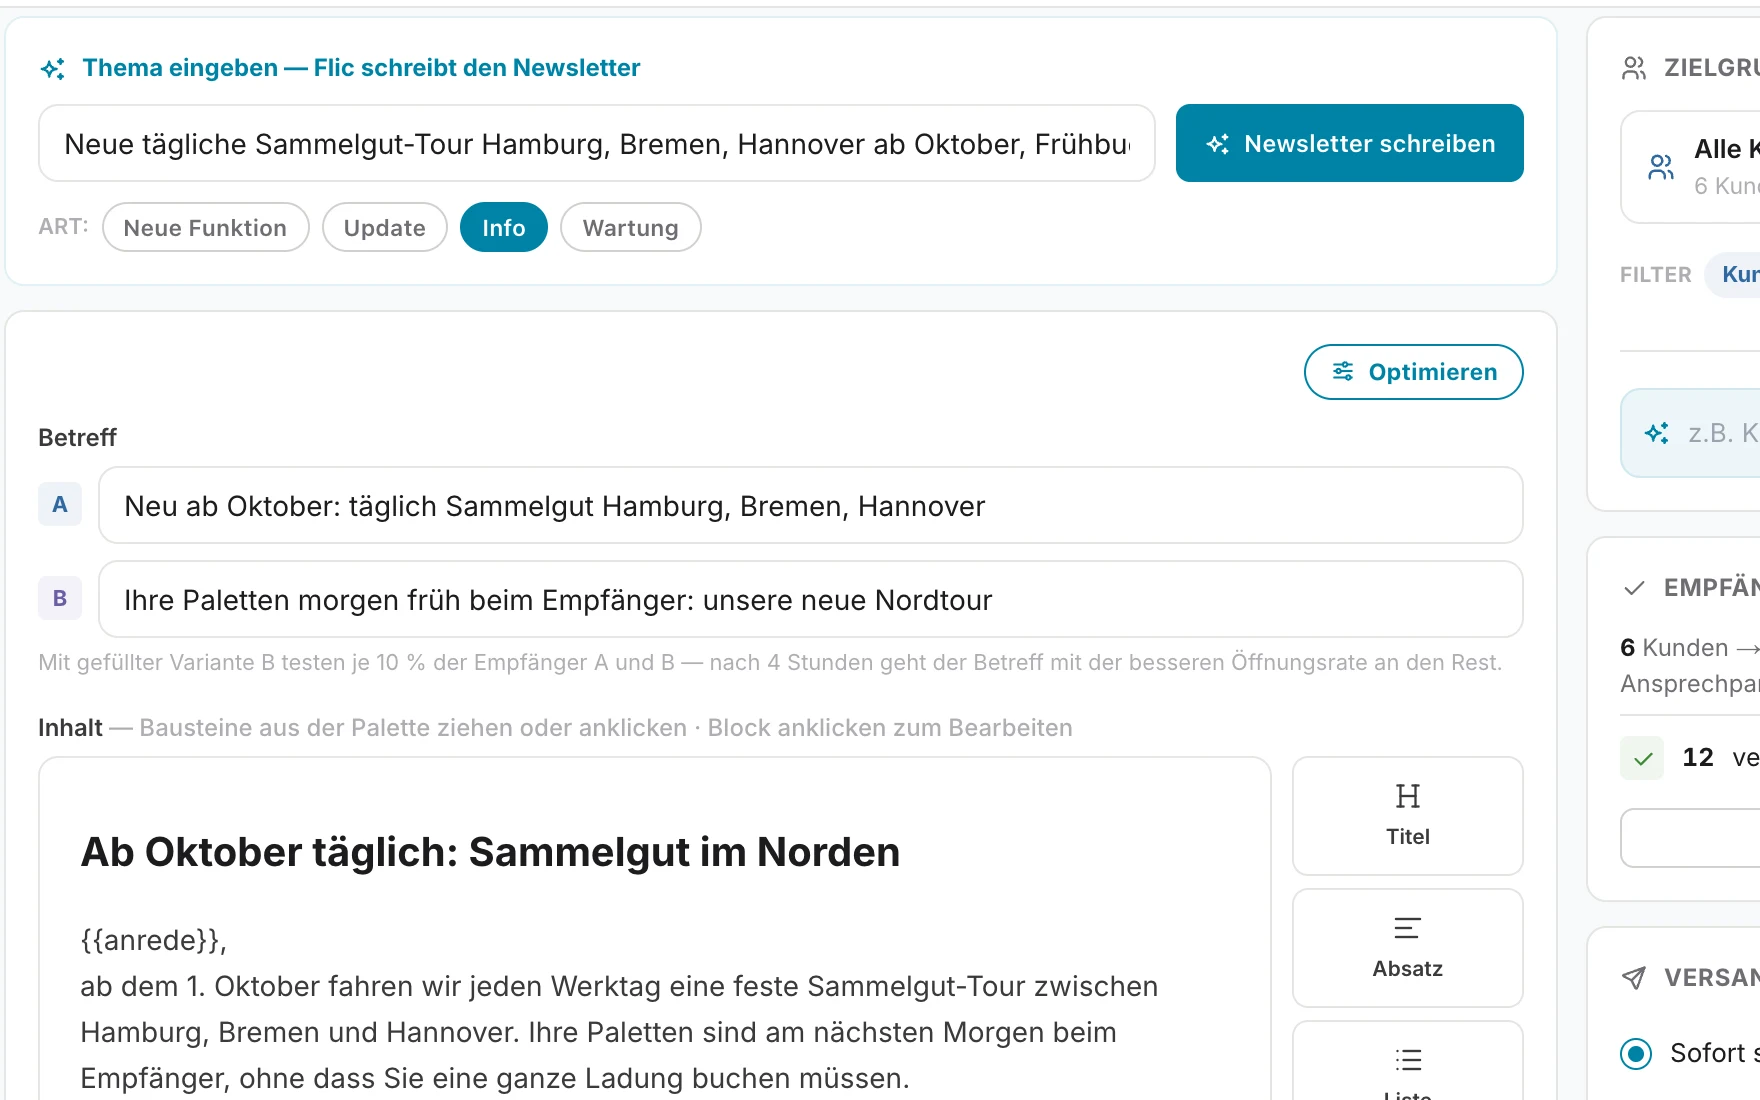
Task: Click the topic input field
Action: pos(597,143)
